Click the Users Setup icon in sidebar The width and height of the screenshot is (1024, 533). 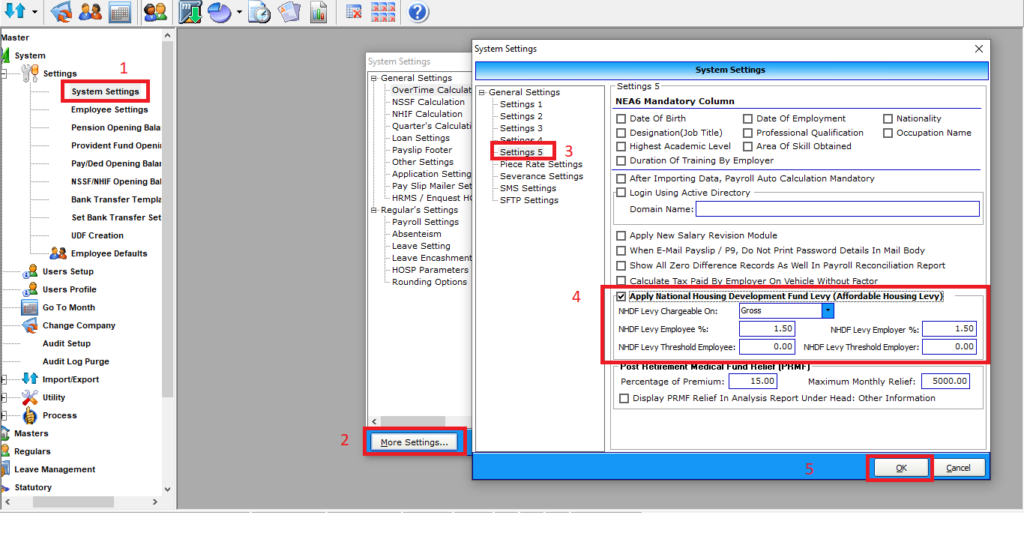(x=29, y=271)
